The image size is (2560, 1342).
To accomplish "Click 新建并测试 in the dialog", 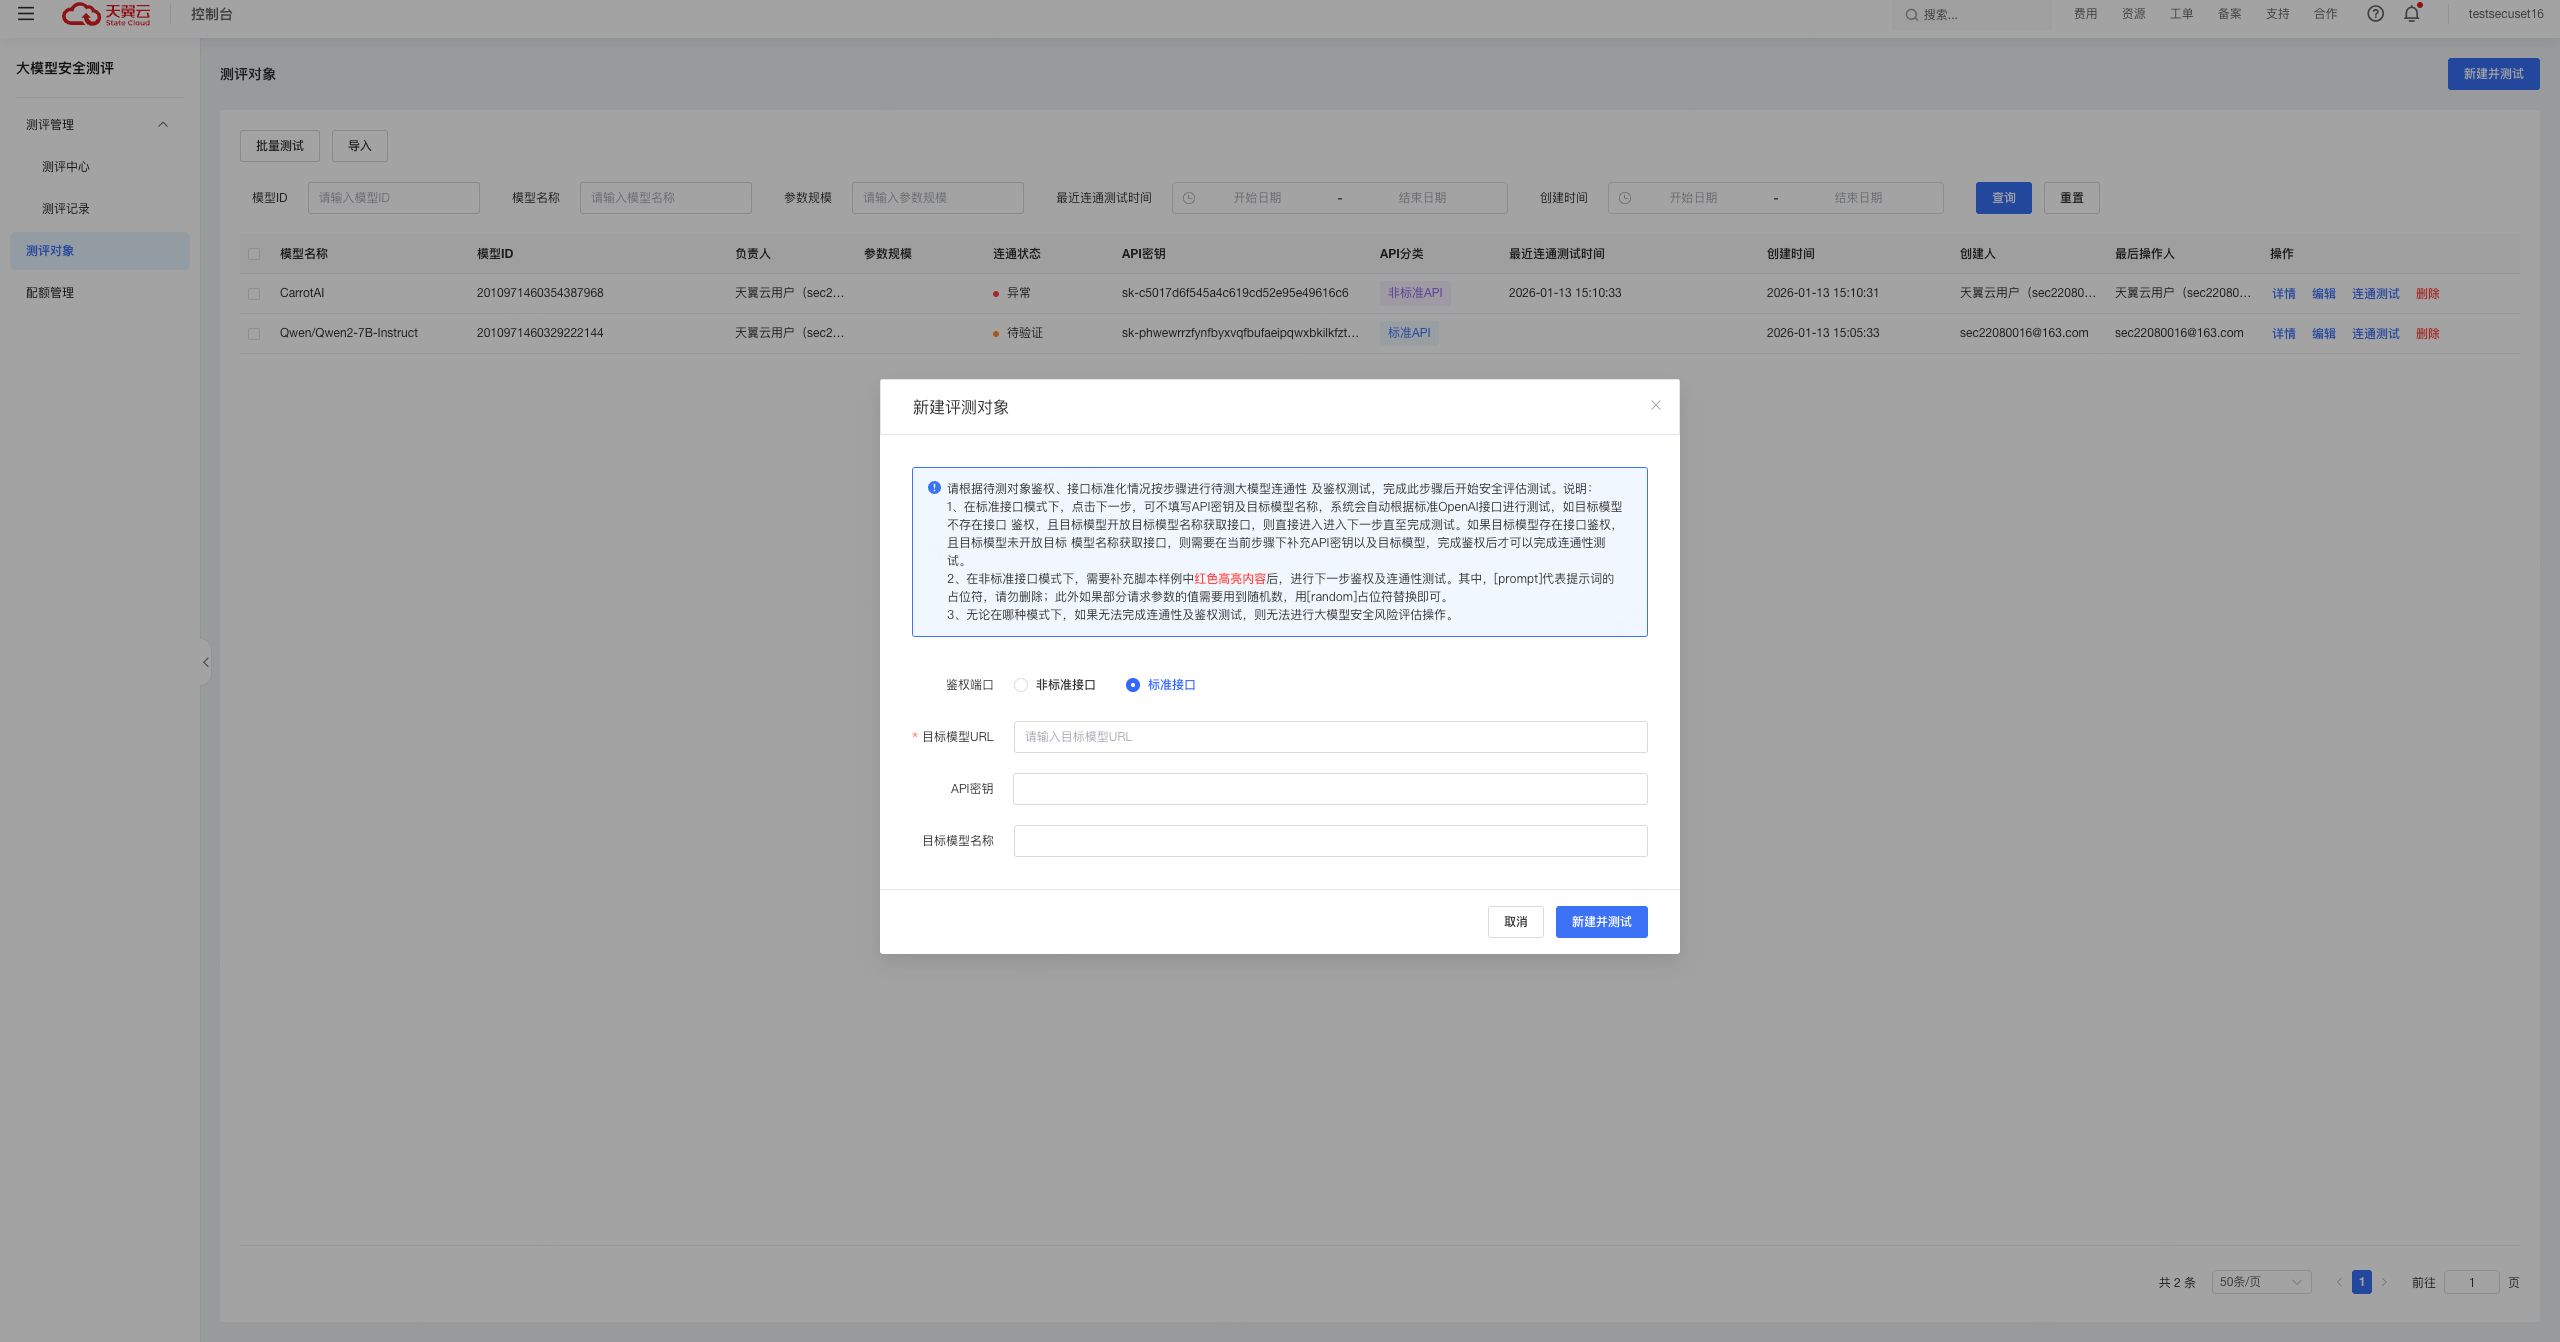I will (1600, 922).
